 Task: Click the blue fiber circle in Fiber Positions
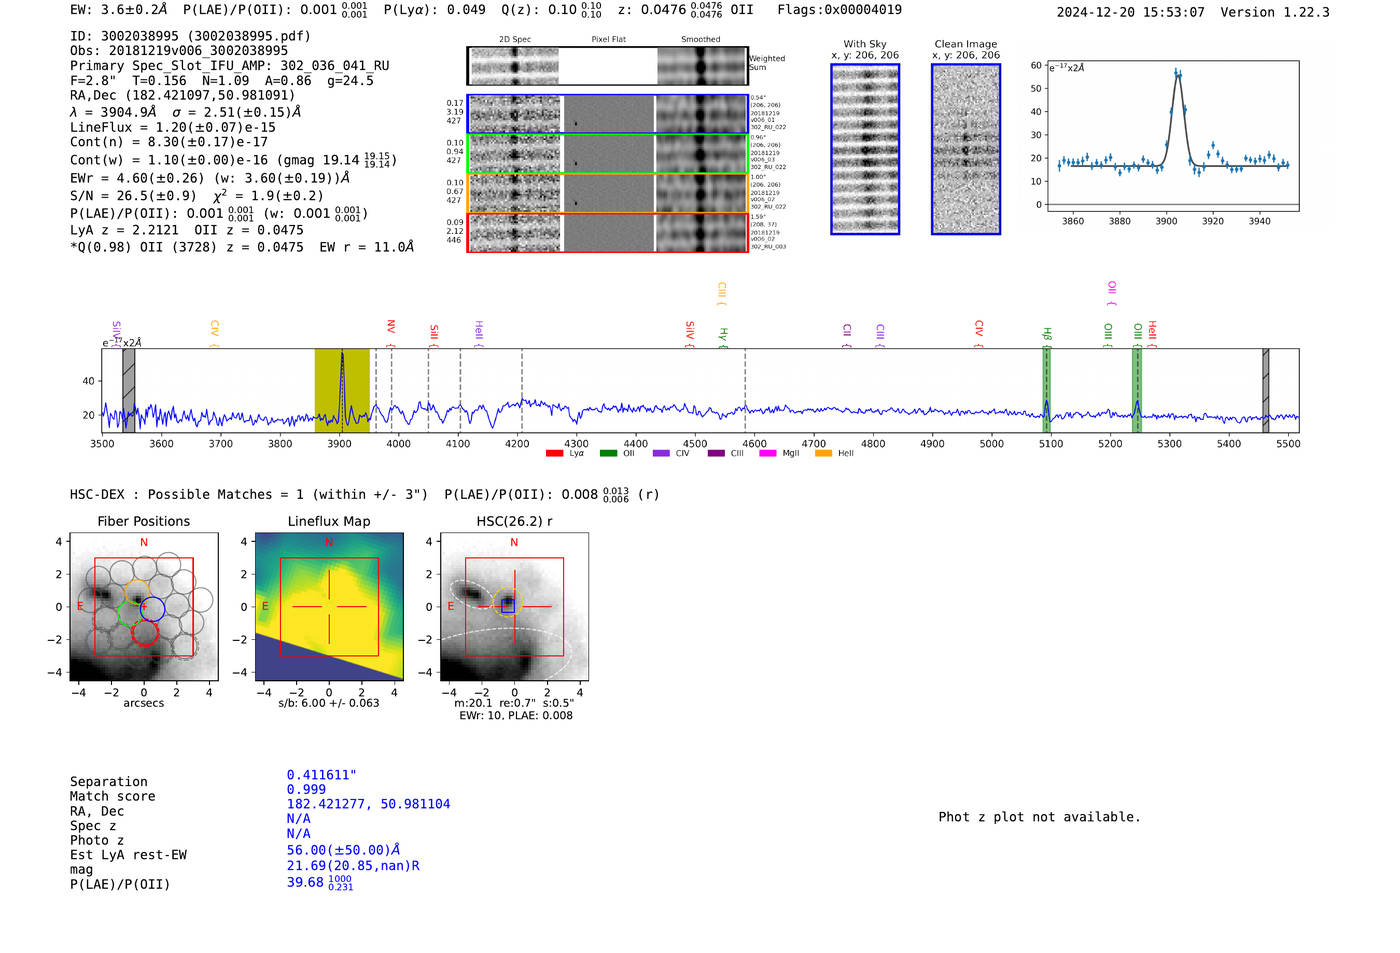(x=152, y=608)
